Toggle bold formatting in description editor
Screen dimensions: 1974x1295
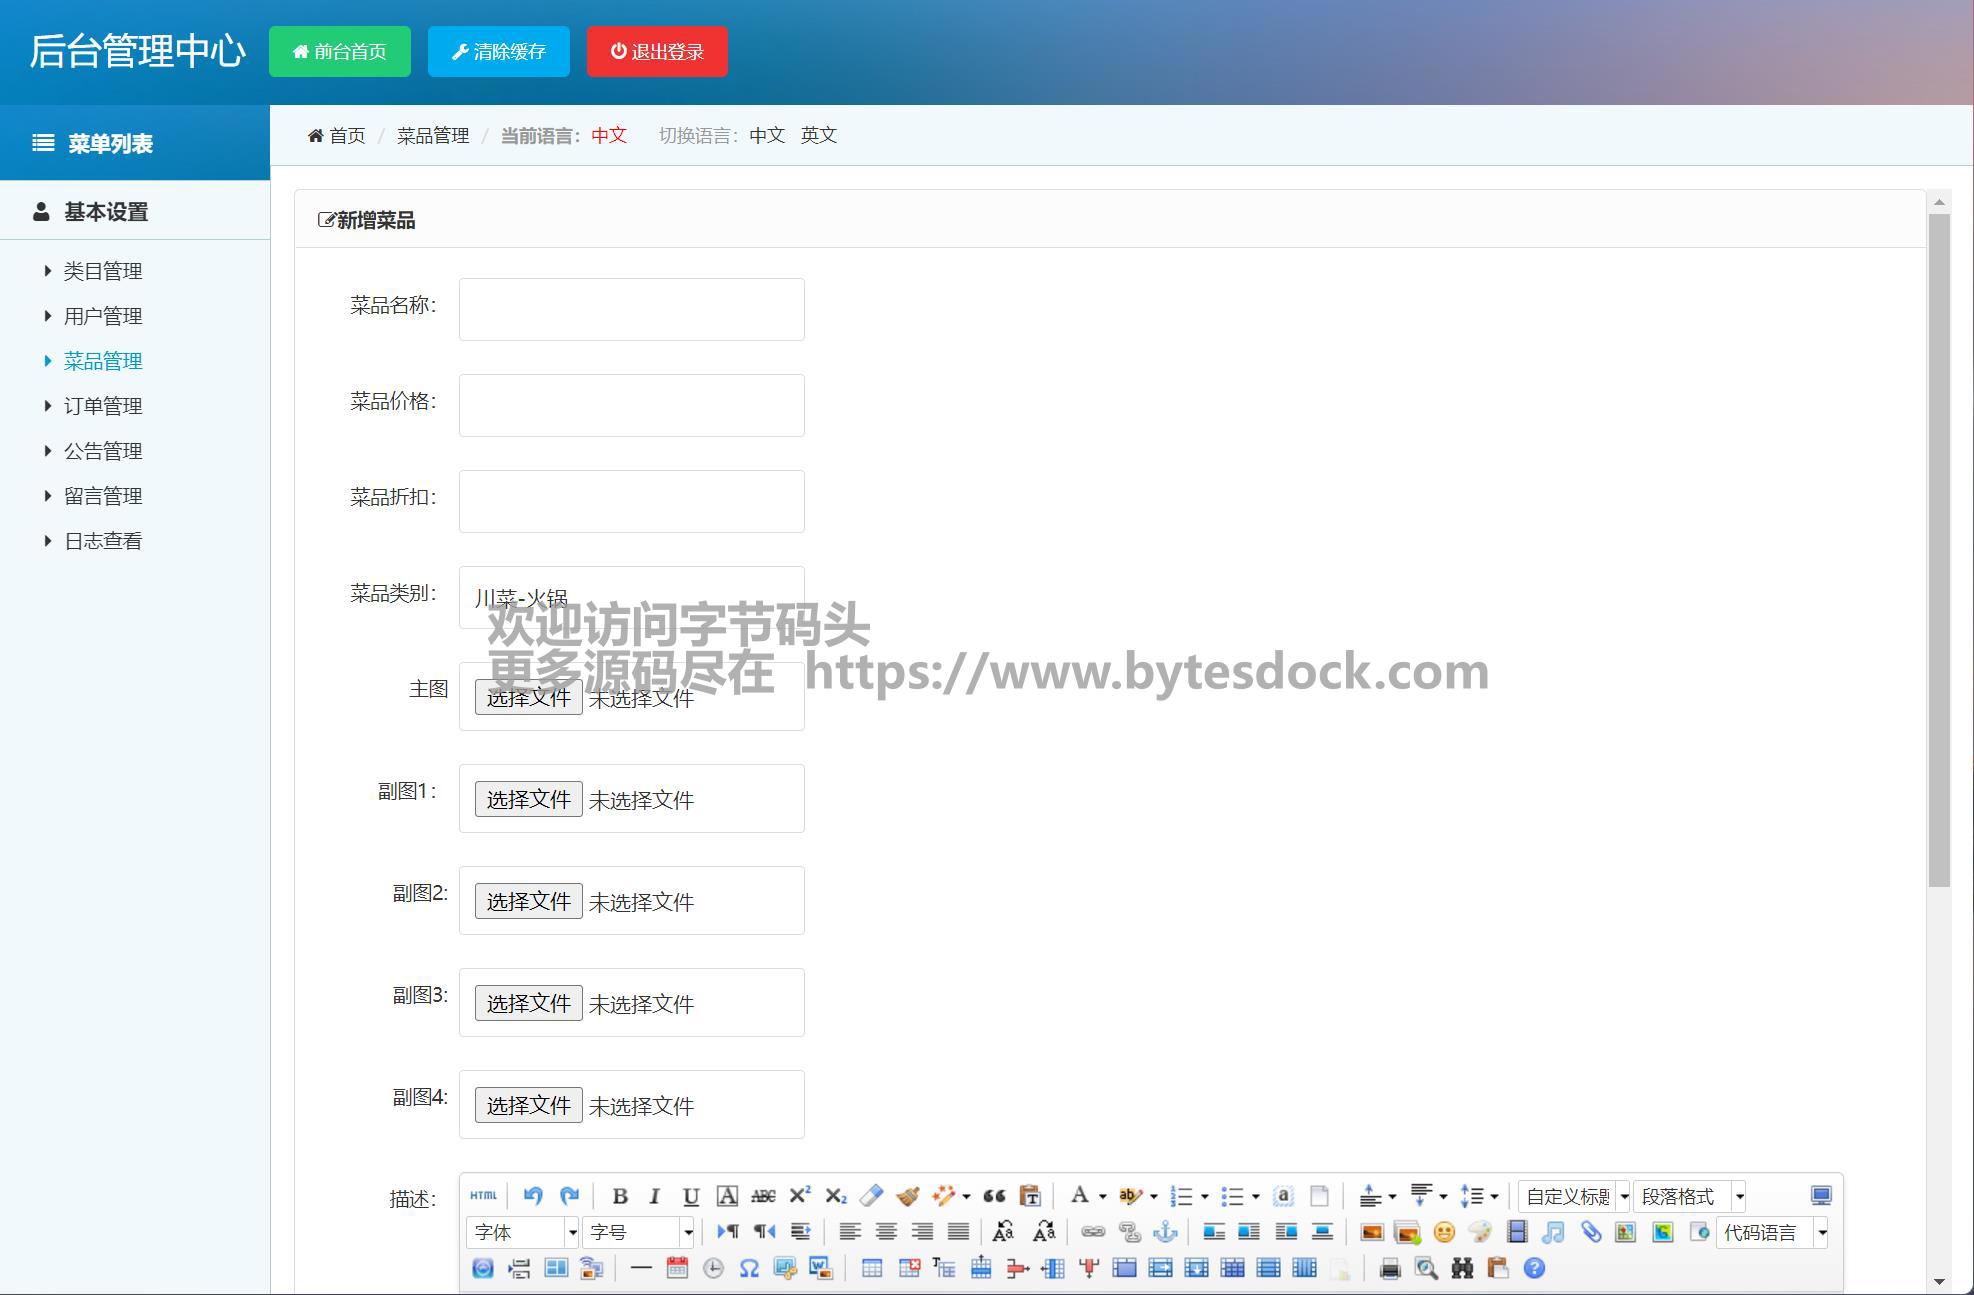[619, 1196]
